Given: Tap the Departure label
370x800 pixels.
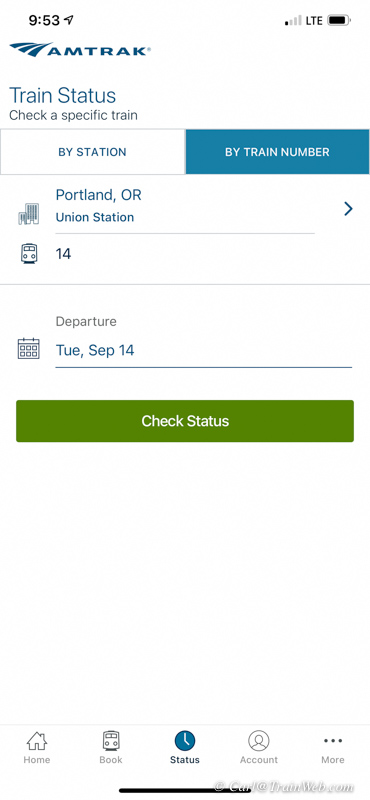Looking at the screenshot, I should coord(86,322).
